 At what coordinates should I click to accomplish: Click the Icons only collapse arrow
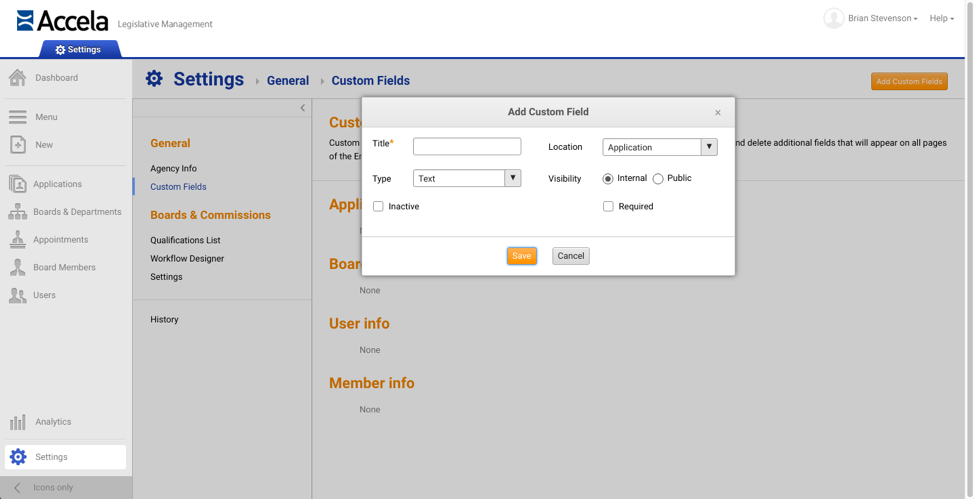coord(17,488)
